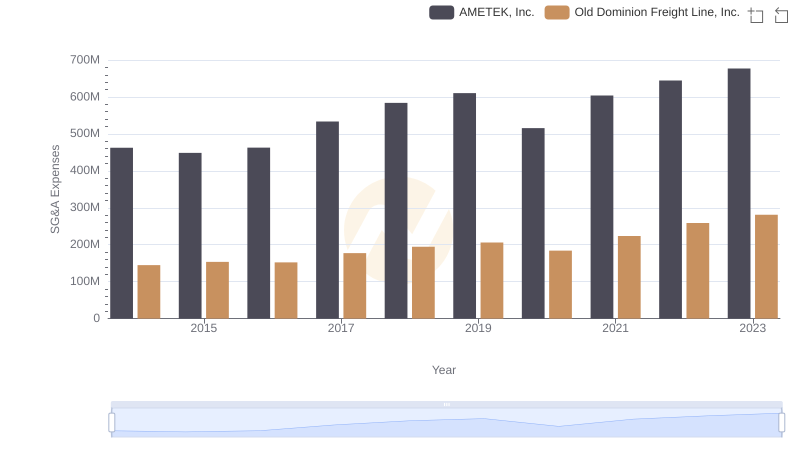Click the leftmost Old Dominion bar for 2014
This screenshot has height=461, width=800.
pyautogui.click(x=149, y=292)
